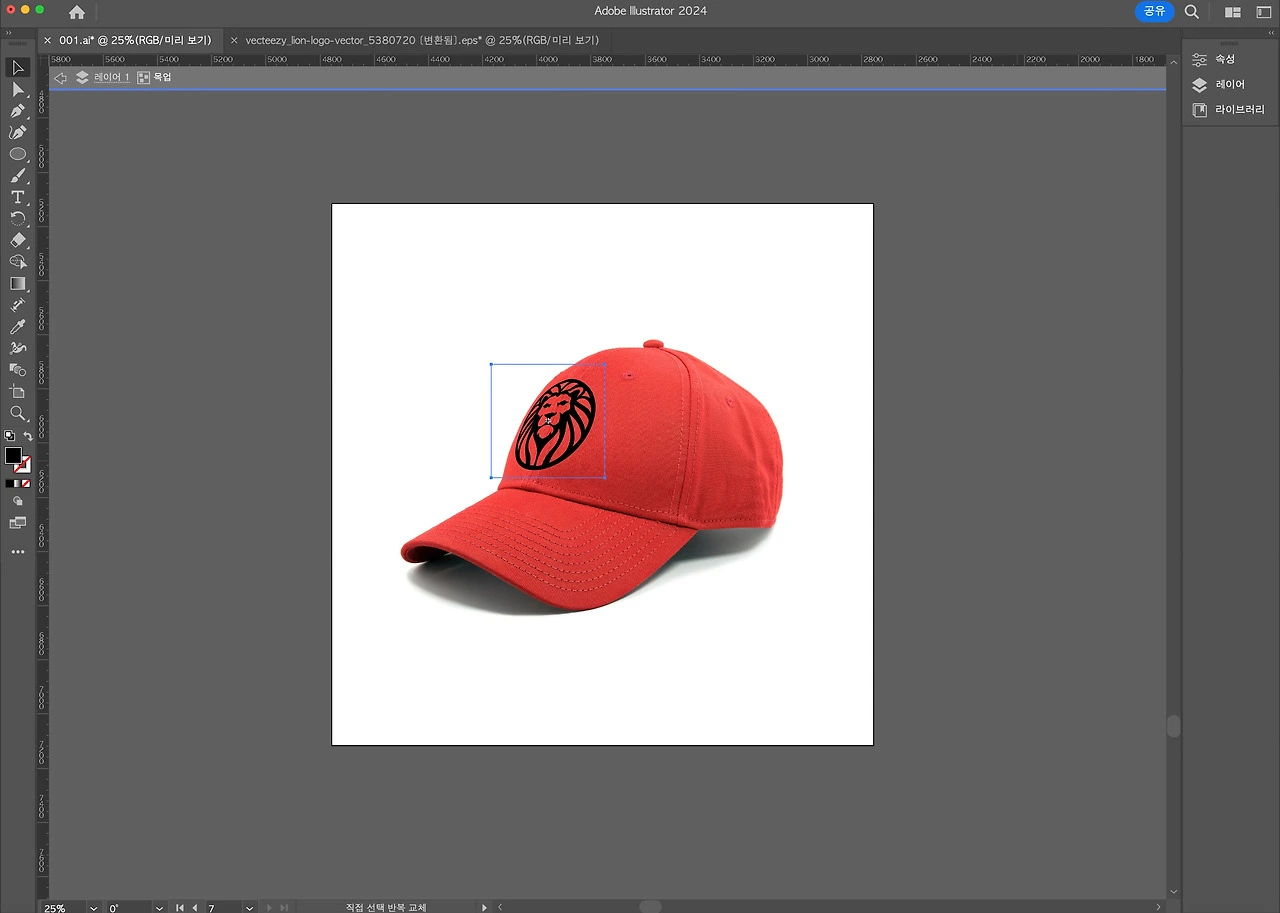The height and width of the screenshot is (913, 1280).
Task: Go to Illustrator home screen
Action: pos(77,12)
